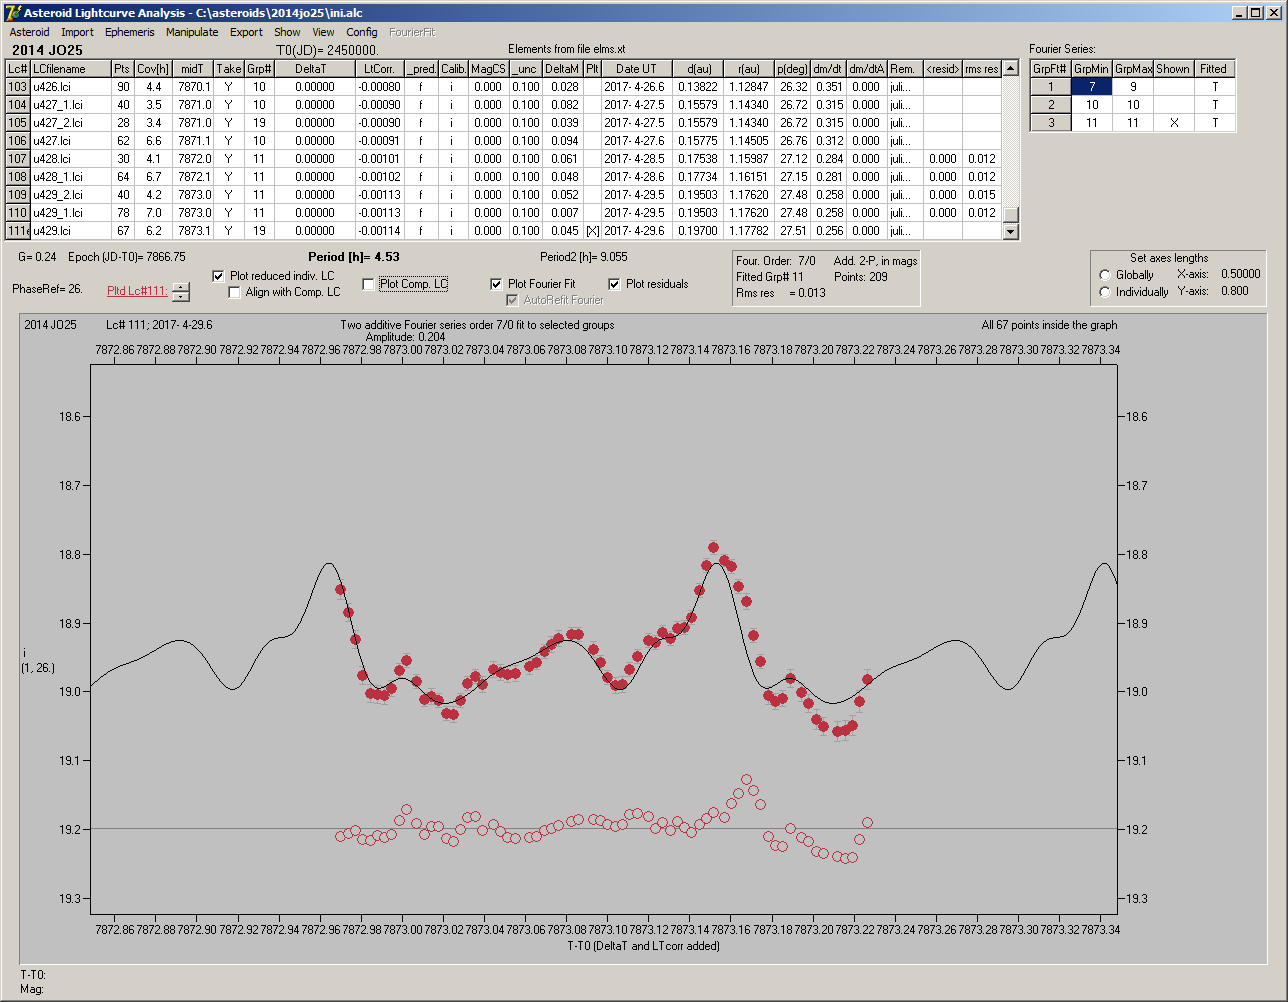The image size is (1288, 1002).
Task: Decrement plotted lightcurve number stepper down
Action: click(x=180, y=296)
